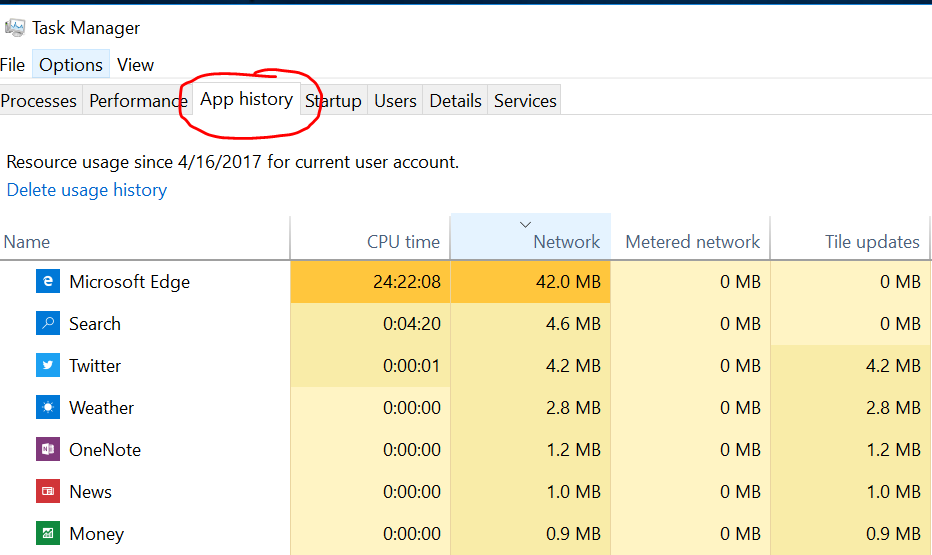Click Microsoft Edge metered network 0 MB
Screen dimensions: 932x555
pos(740,281)
